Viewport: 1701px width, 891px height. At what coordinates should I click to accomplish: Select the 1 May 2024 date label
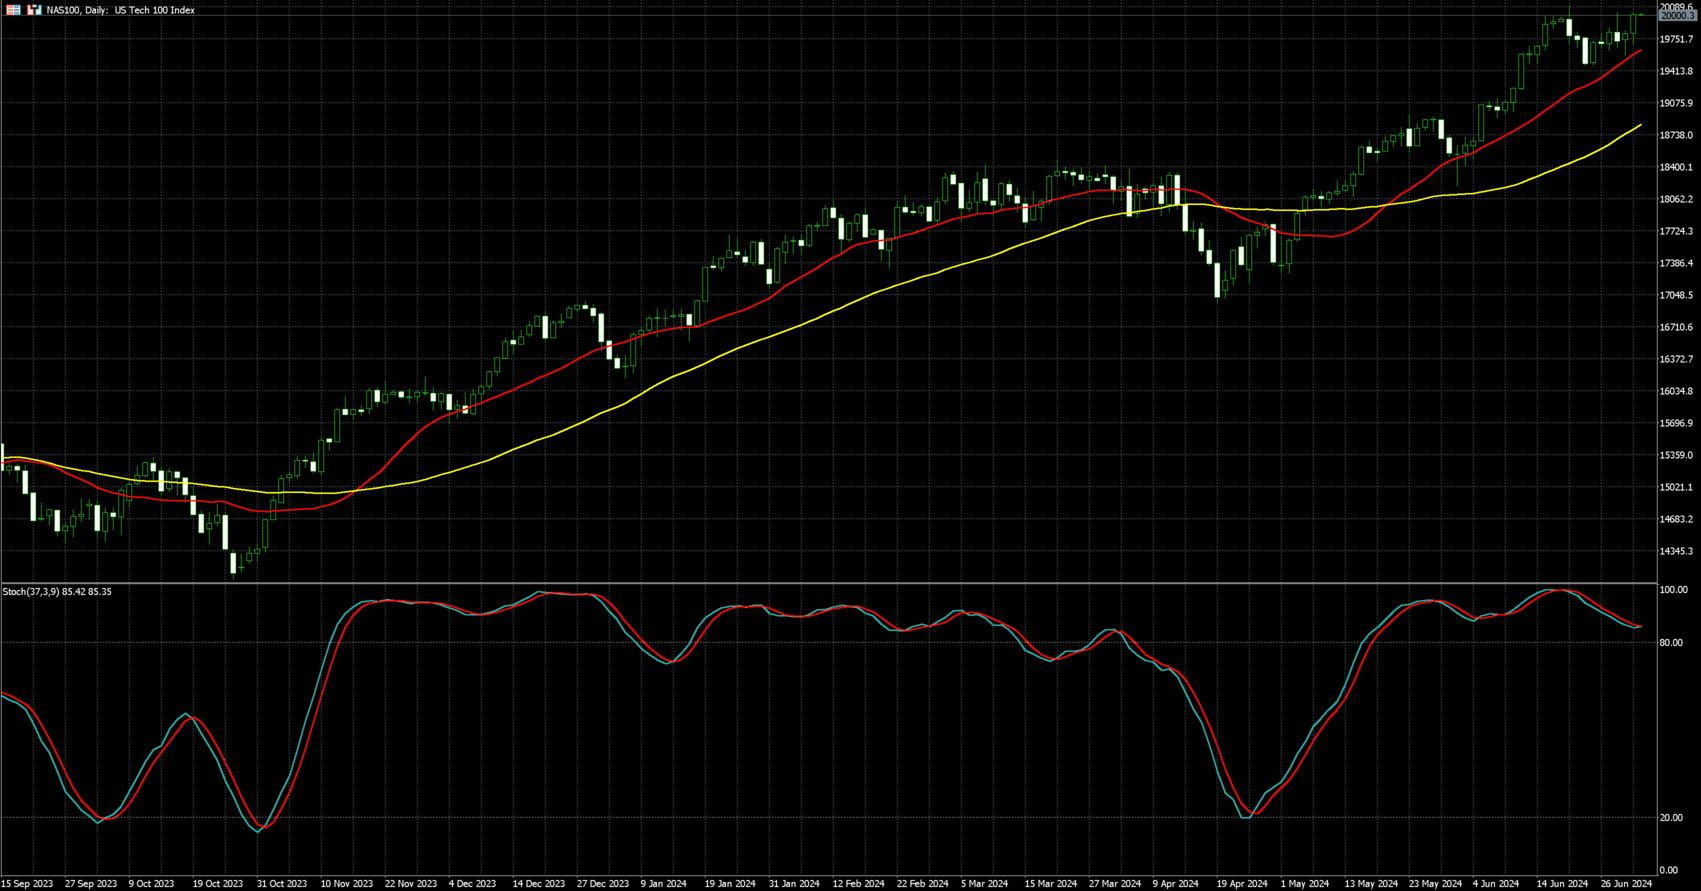tap(1305, 884)
